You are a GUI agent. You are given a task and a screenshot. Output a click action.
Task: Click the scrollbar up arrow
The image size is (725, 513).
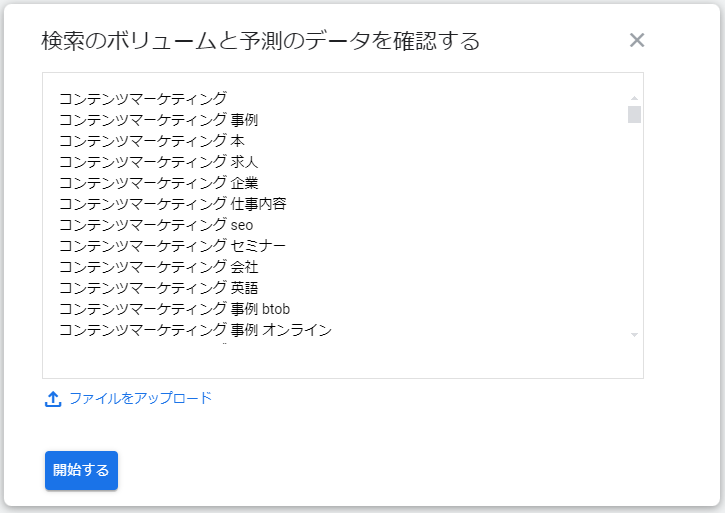point(634,97)
